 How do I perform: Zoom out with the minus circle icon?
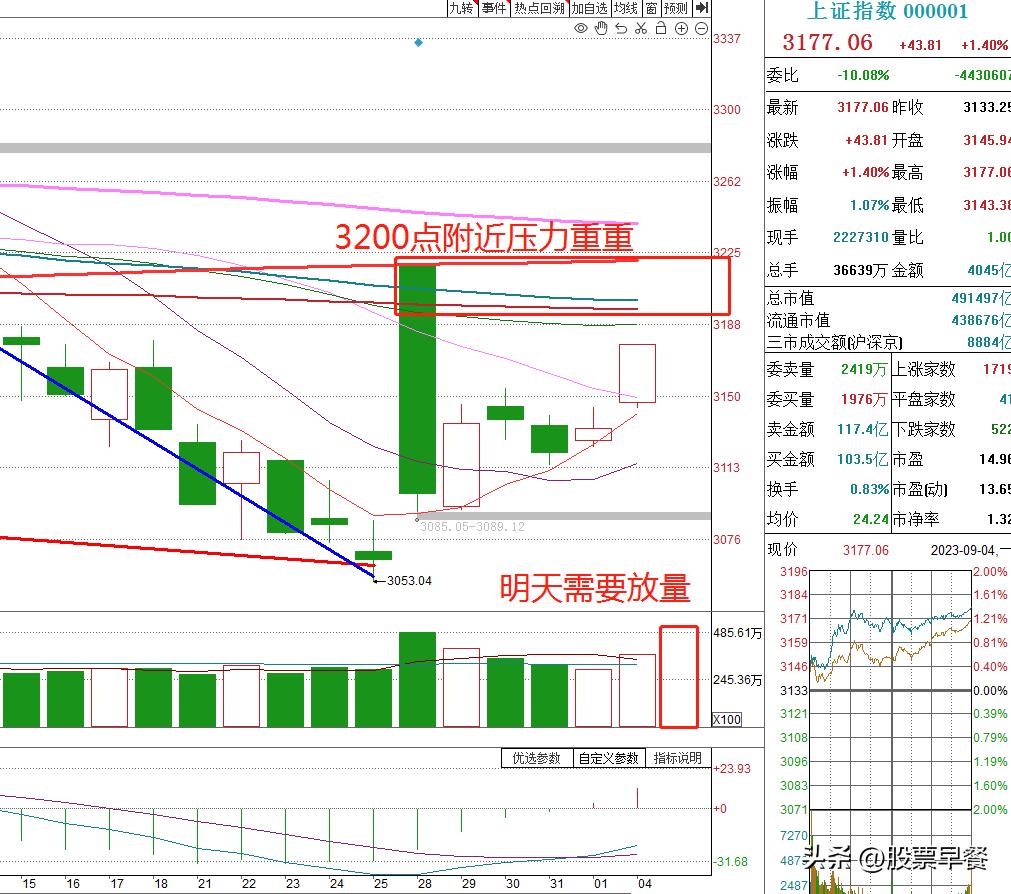point(702,28)
